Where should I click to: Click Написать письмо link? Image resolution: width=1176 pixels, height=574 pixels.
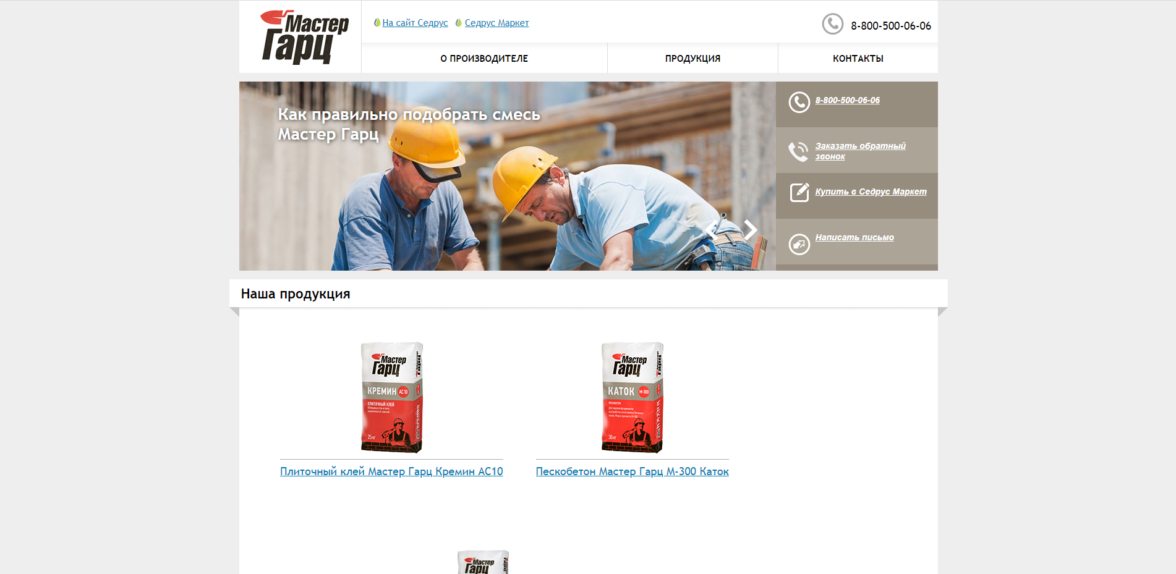[854, 238]
